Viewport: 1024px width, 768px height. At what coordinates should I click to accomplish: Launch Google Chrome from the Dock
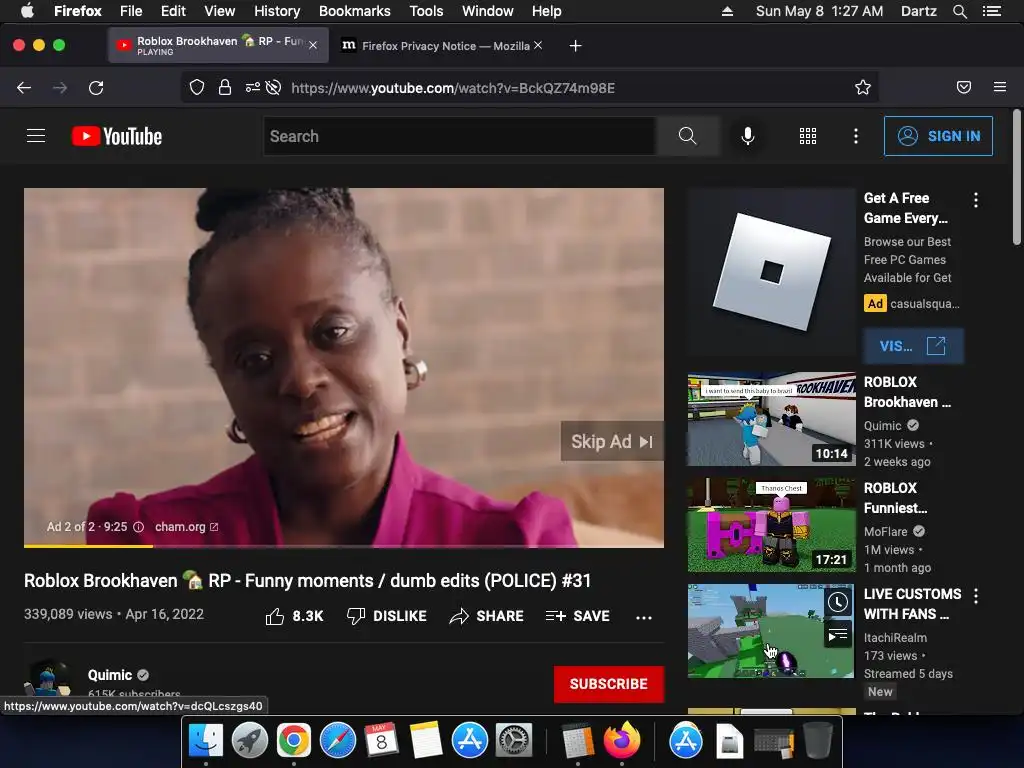tap(293, 741)
